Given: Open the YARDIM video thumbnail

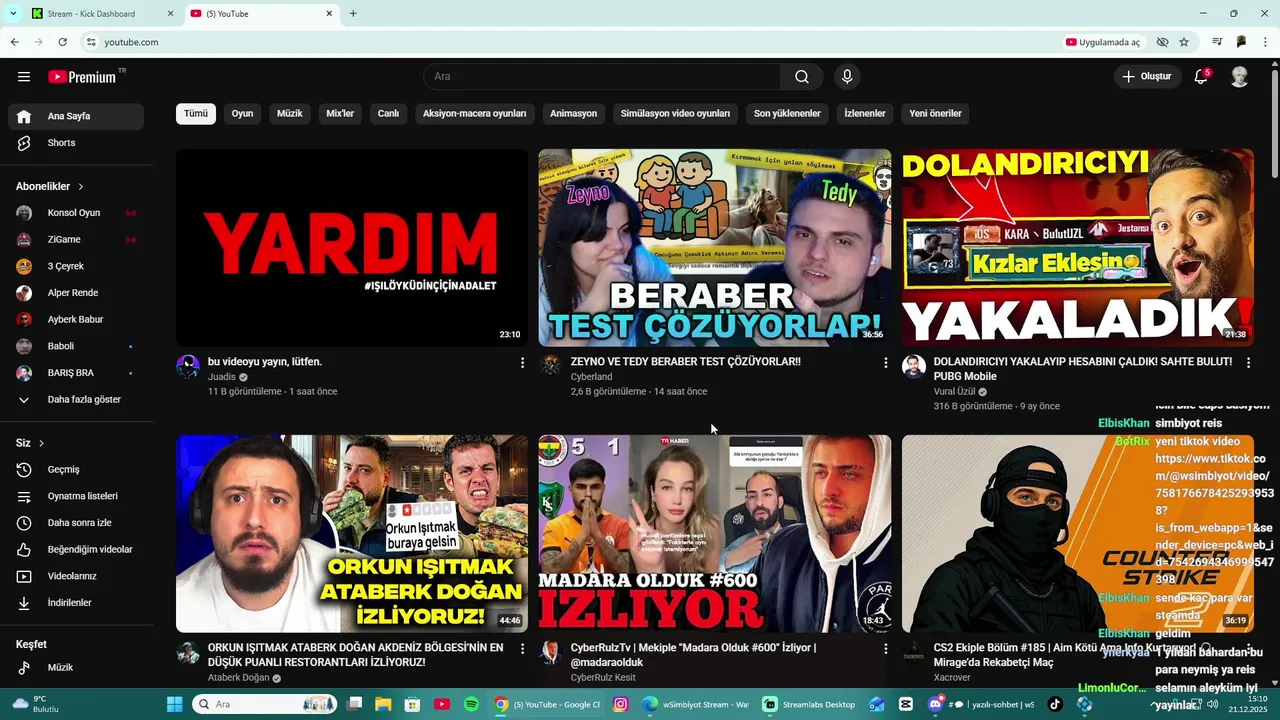Looking at the screenshot, I should click(x=352, y=248).
